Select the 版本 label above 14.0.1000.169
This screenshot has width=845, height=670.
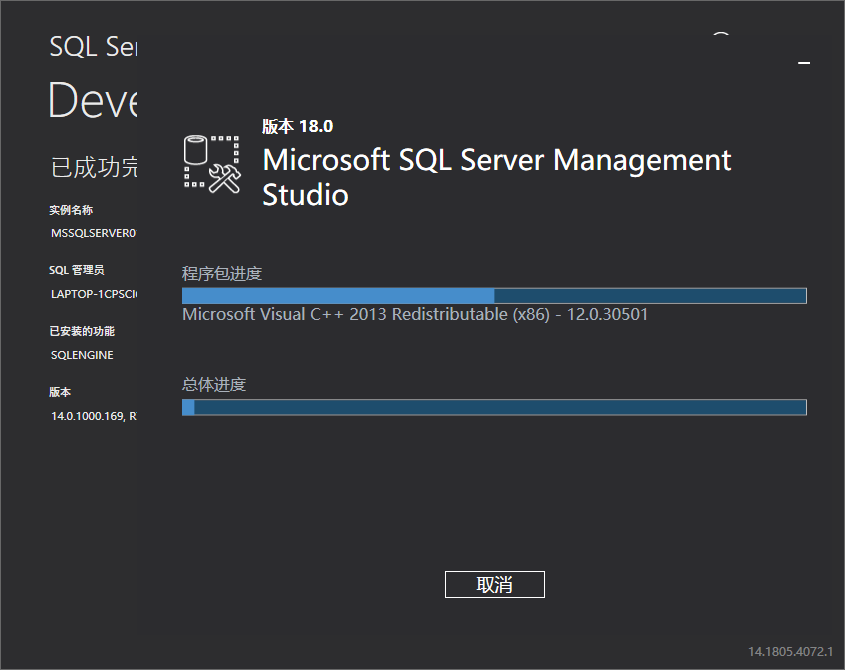click(x=60, y=392)
